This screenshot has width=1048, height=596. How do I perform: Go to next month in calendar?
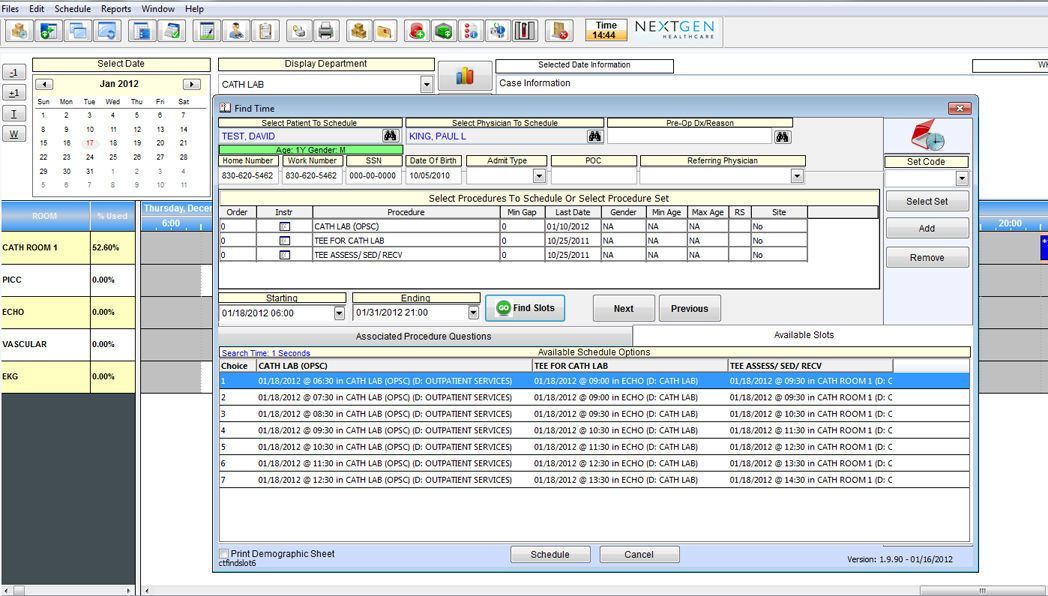click(191, 84)
